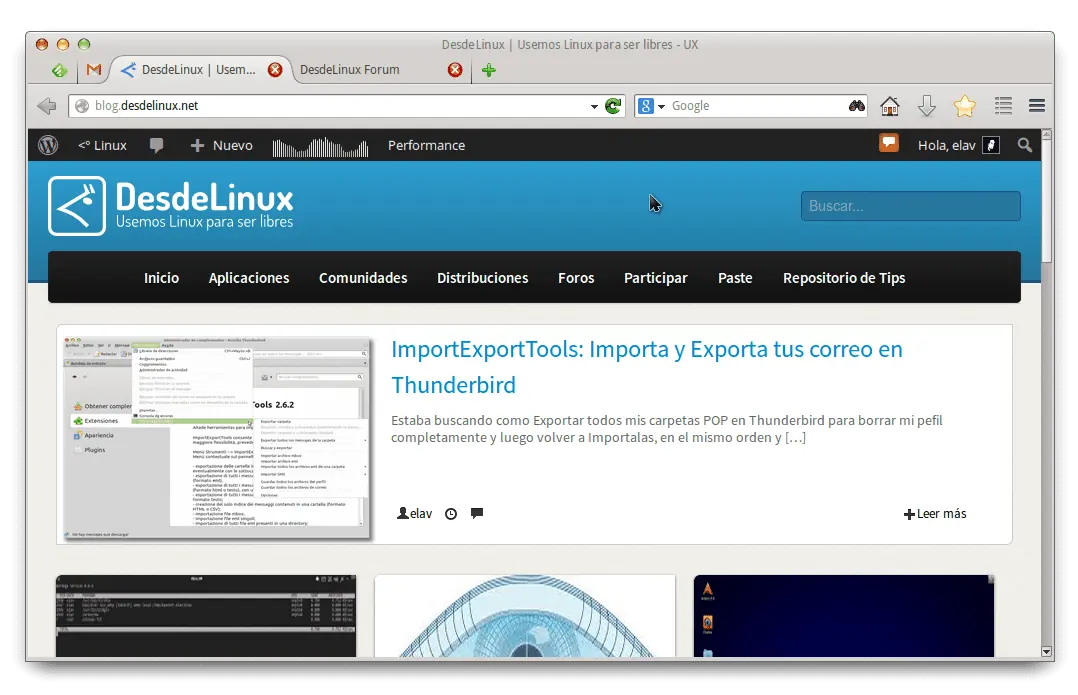This screenshot has height=695, width=1078.
Task: Open the dark blue desktop thumbnail
Action: point(844,615)
